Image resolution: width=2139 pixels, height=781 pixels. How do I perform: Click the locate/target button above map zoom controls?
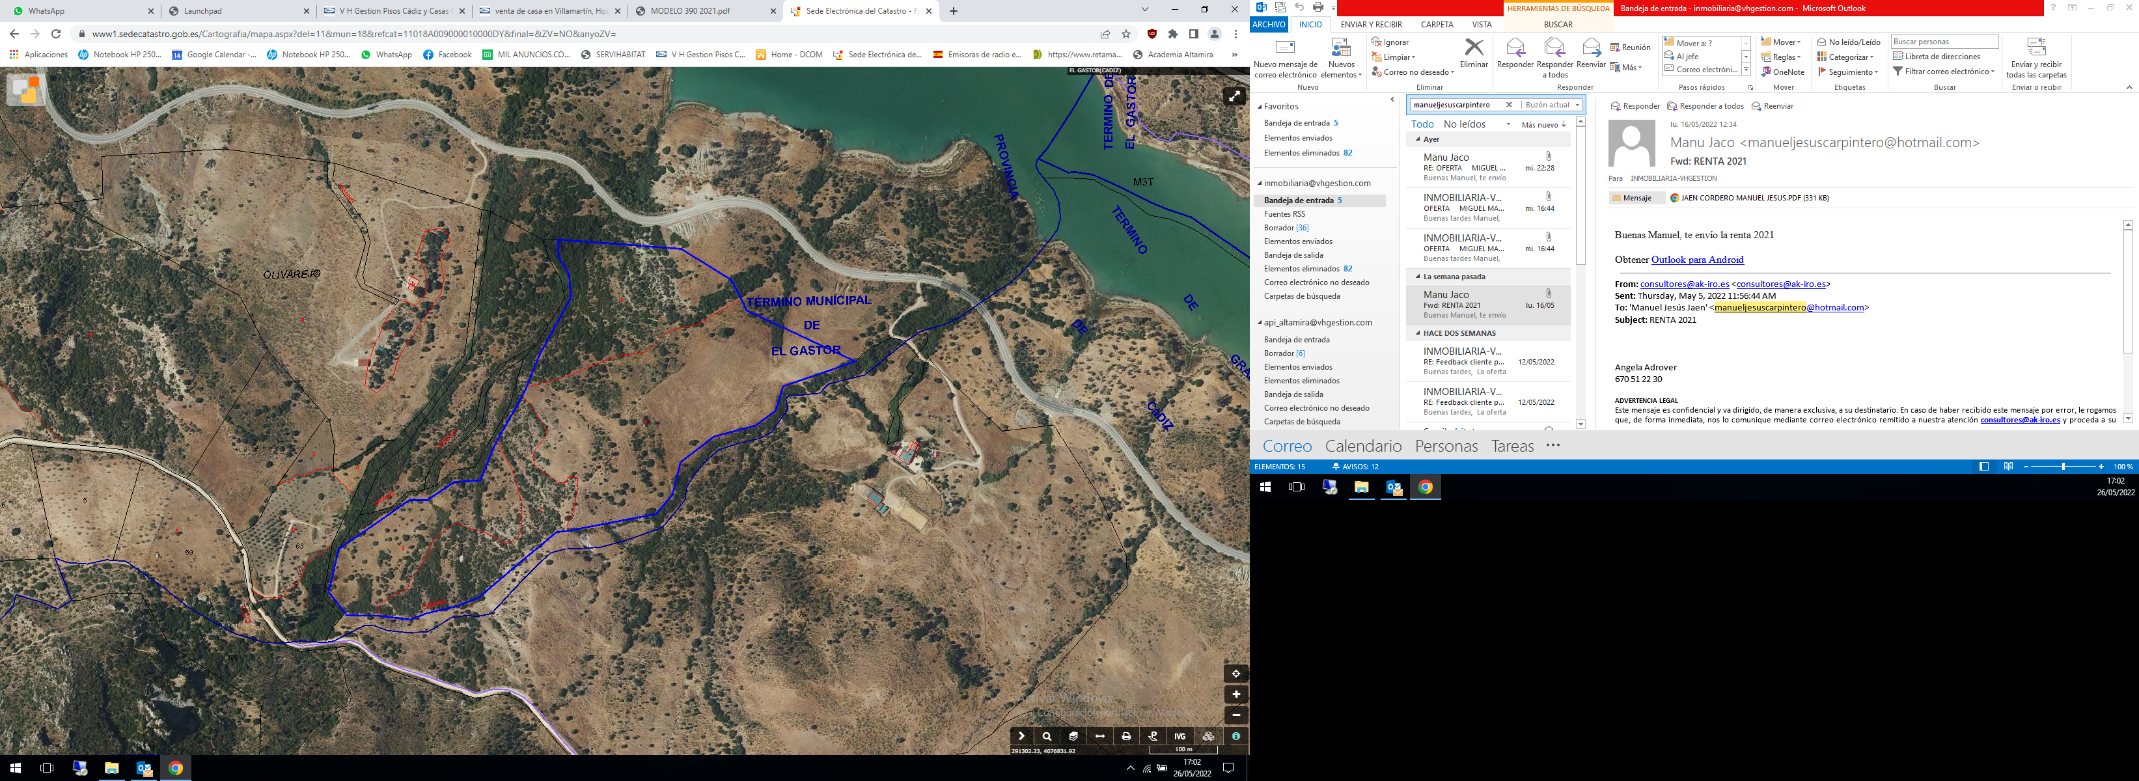coord(1236,673)
